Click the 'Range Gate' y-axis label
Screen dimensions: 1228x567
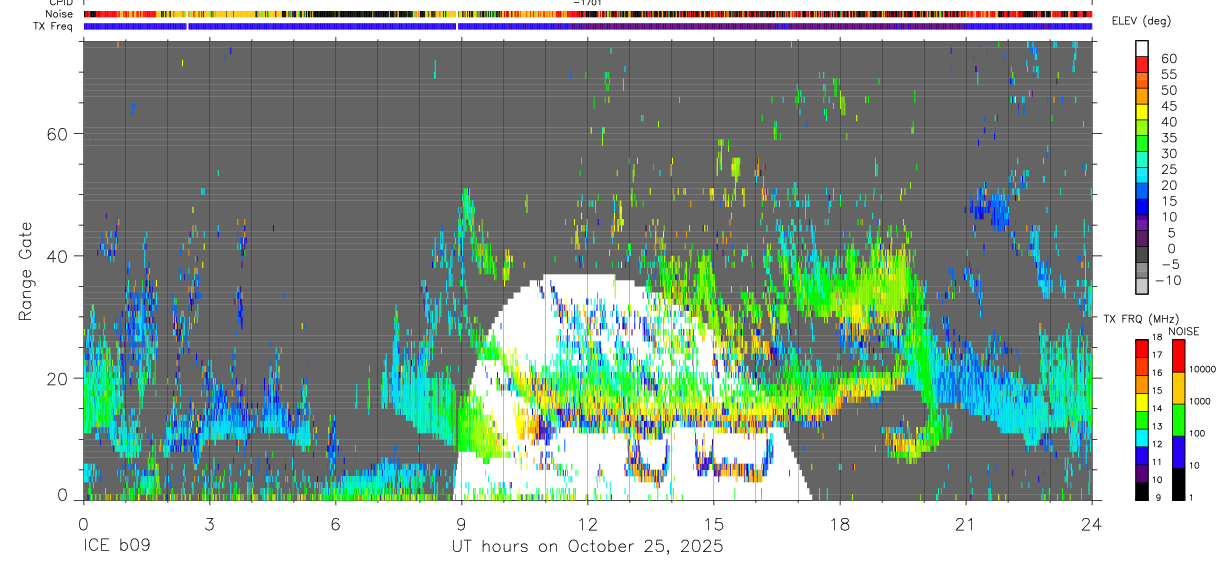pyautogui.click(x=24, y=272)
